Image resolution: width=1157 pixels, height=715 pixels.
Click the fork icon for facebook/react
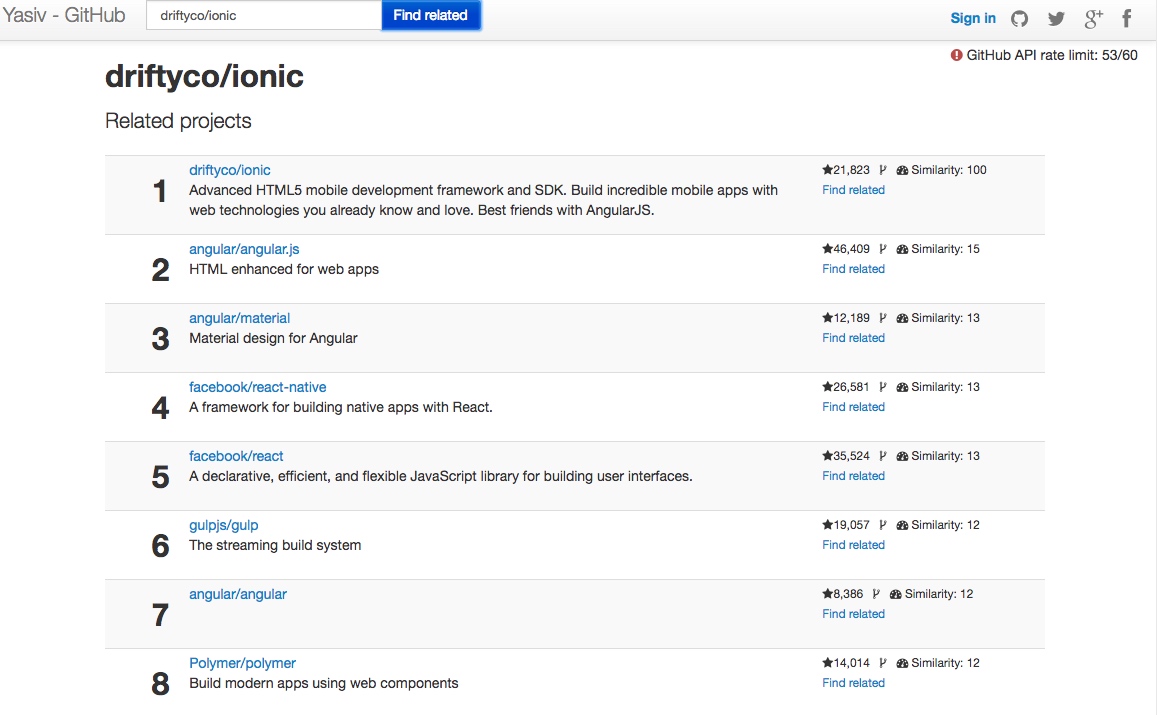pyautogui.click(x=883, y=456)
